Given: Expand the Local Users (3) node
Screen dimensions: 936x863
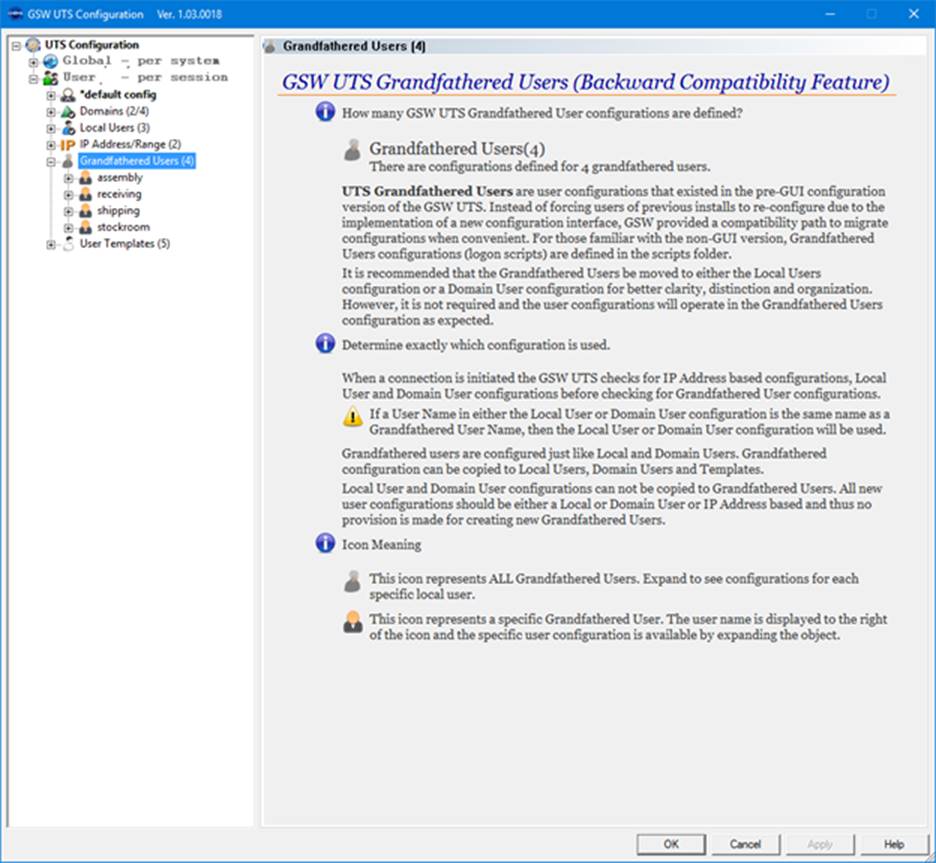Looking at the screenshot, I should click(51, 128).
